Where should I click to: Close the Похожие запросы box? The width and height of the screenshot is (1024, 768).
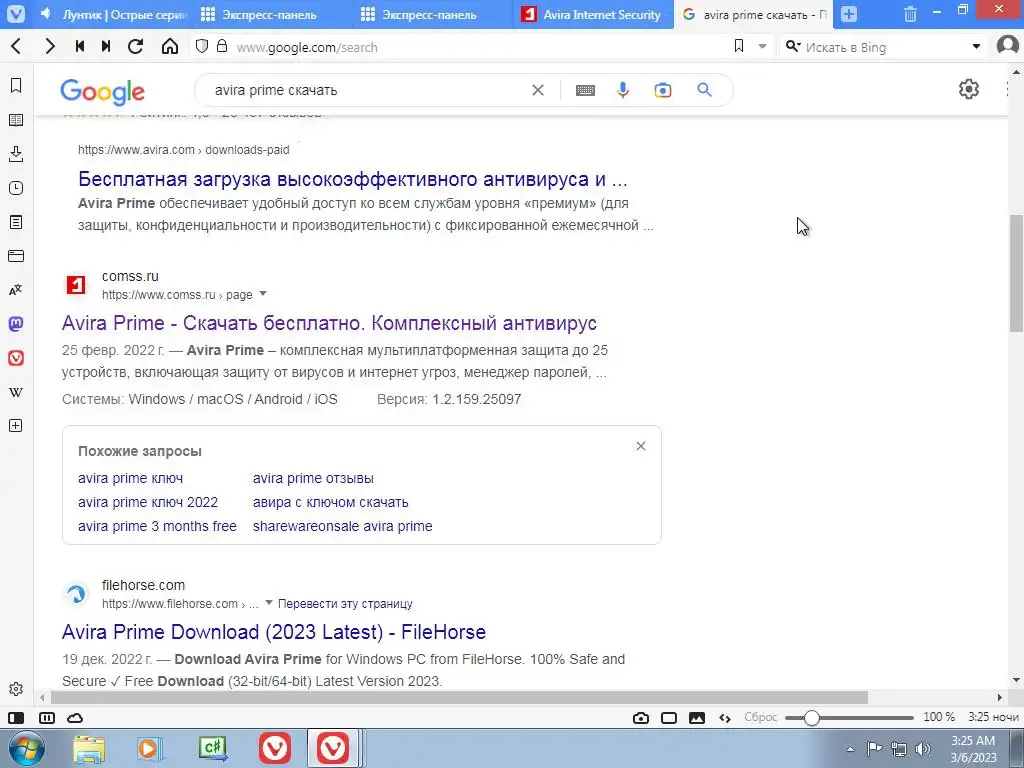coord(641,446)
